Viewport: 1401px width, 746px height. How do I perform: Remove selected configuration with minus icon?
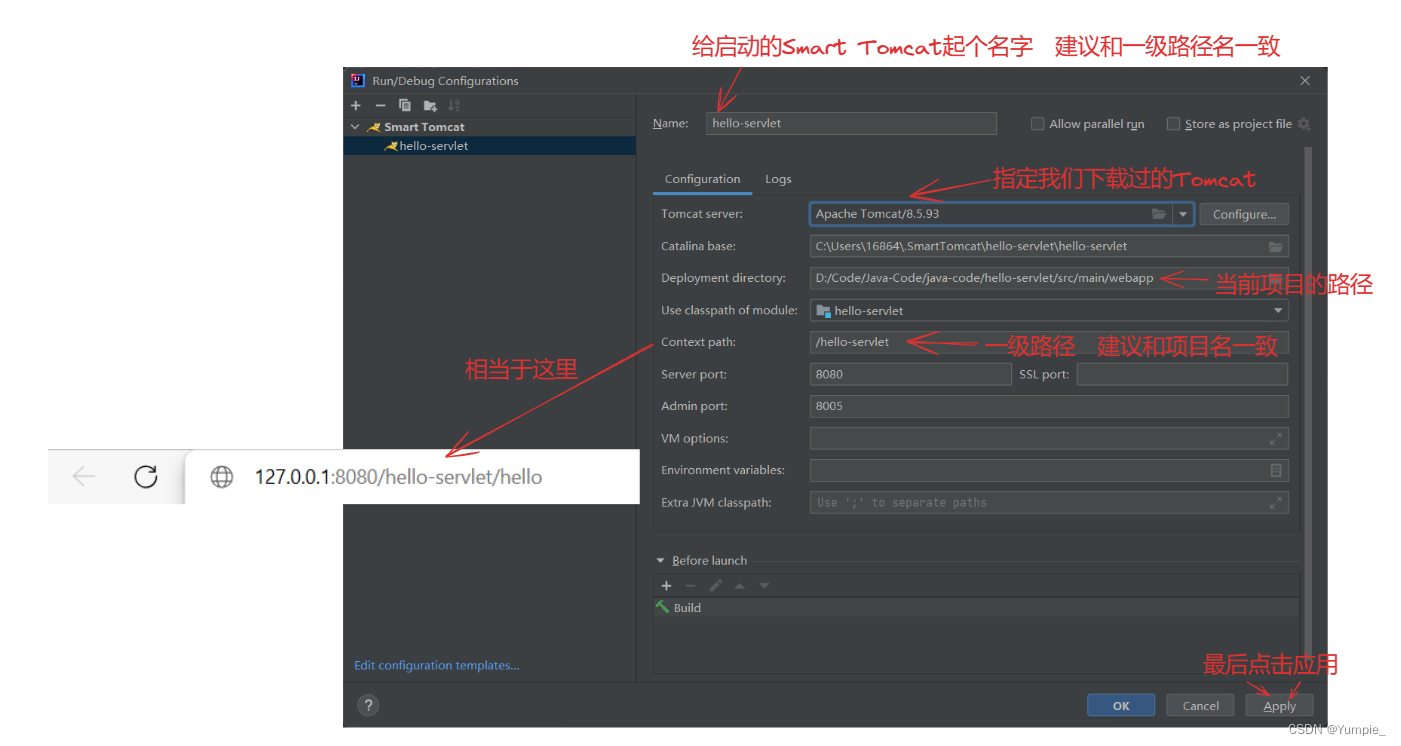click(x=380, y=105)
